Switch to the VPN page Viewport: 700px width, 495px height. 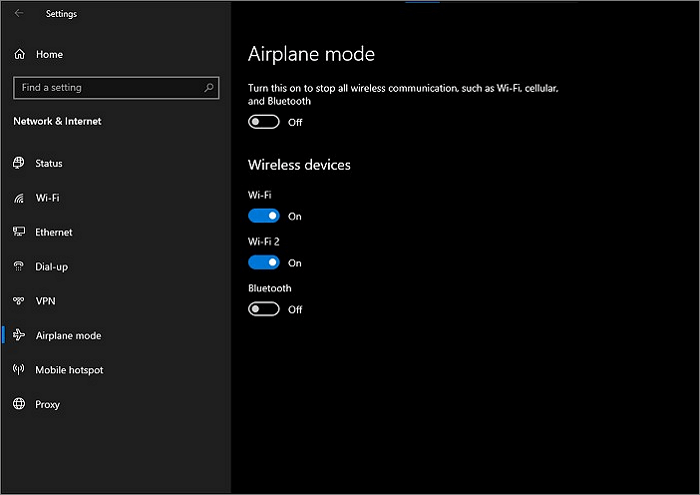[46, 301]
